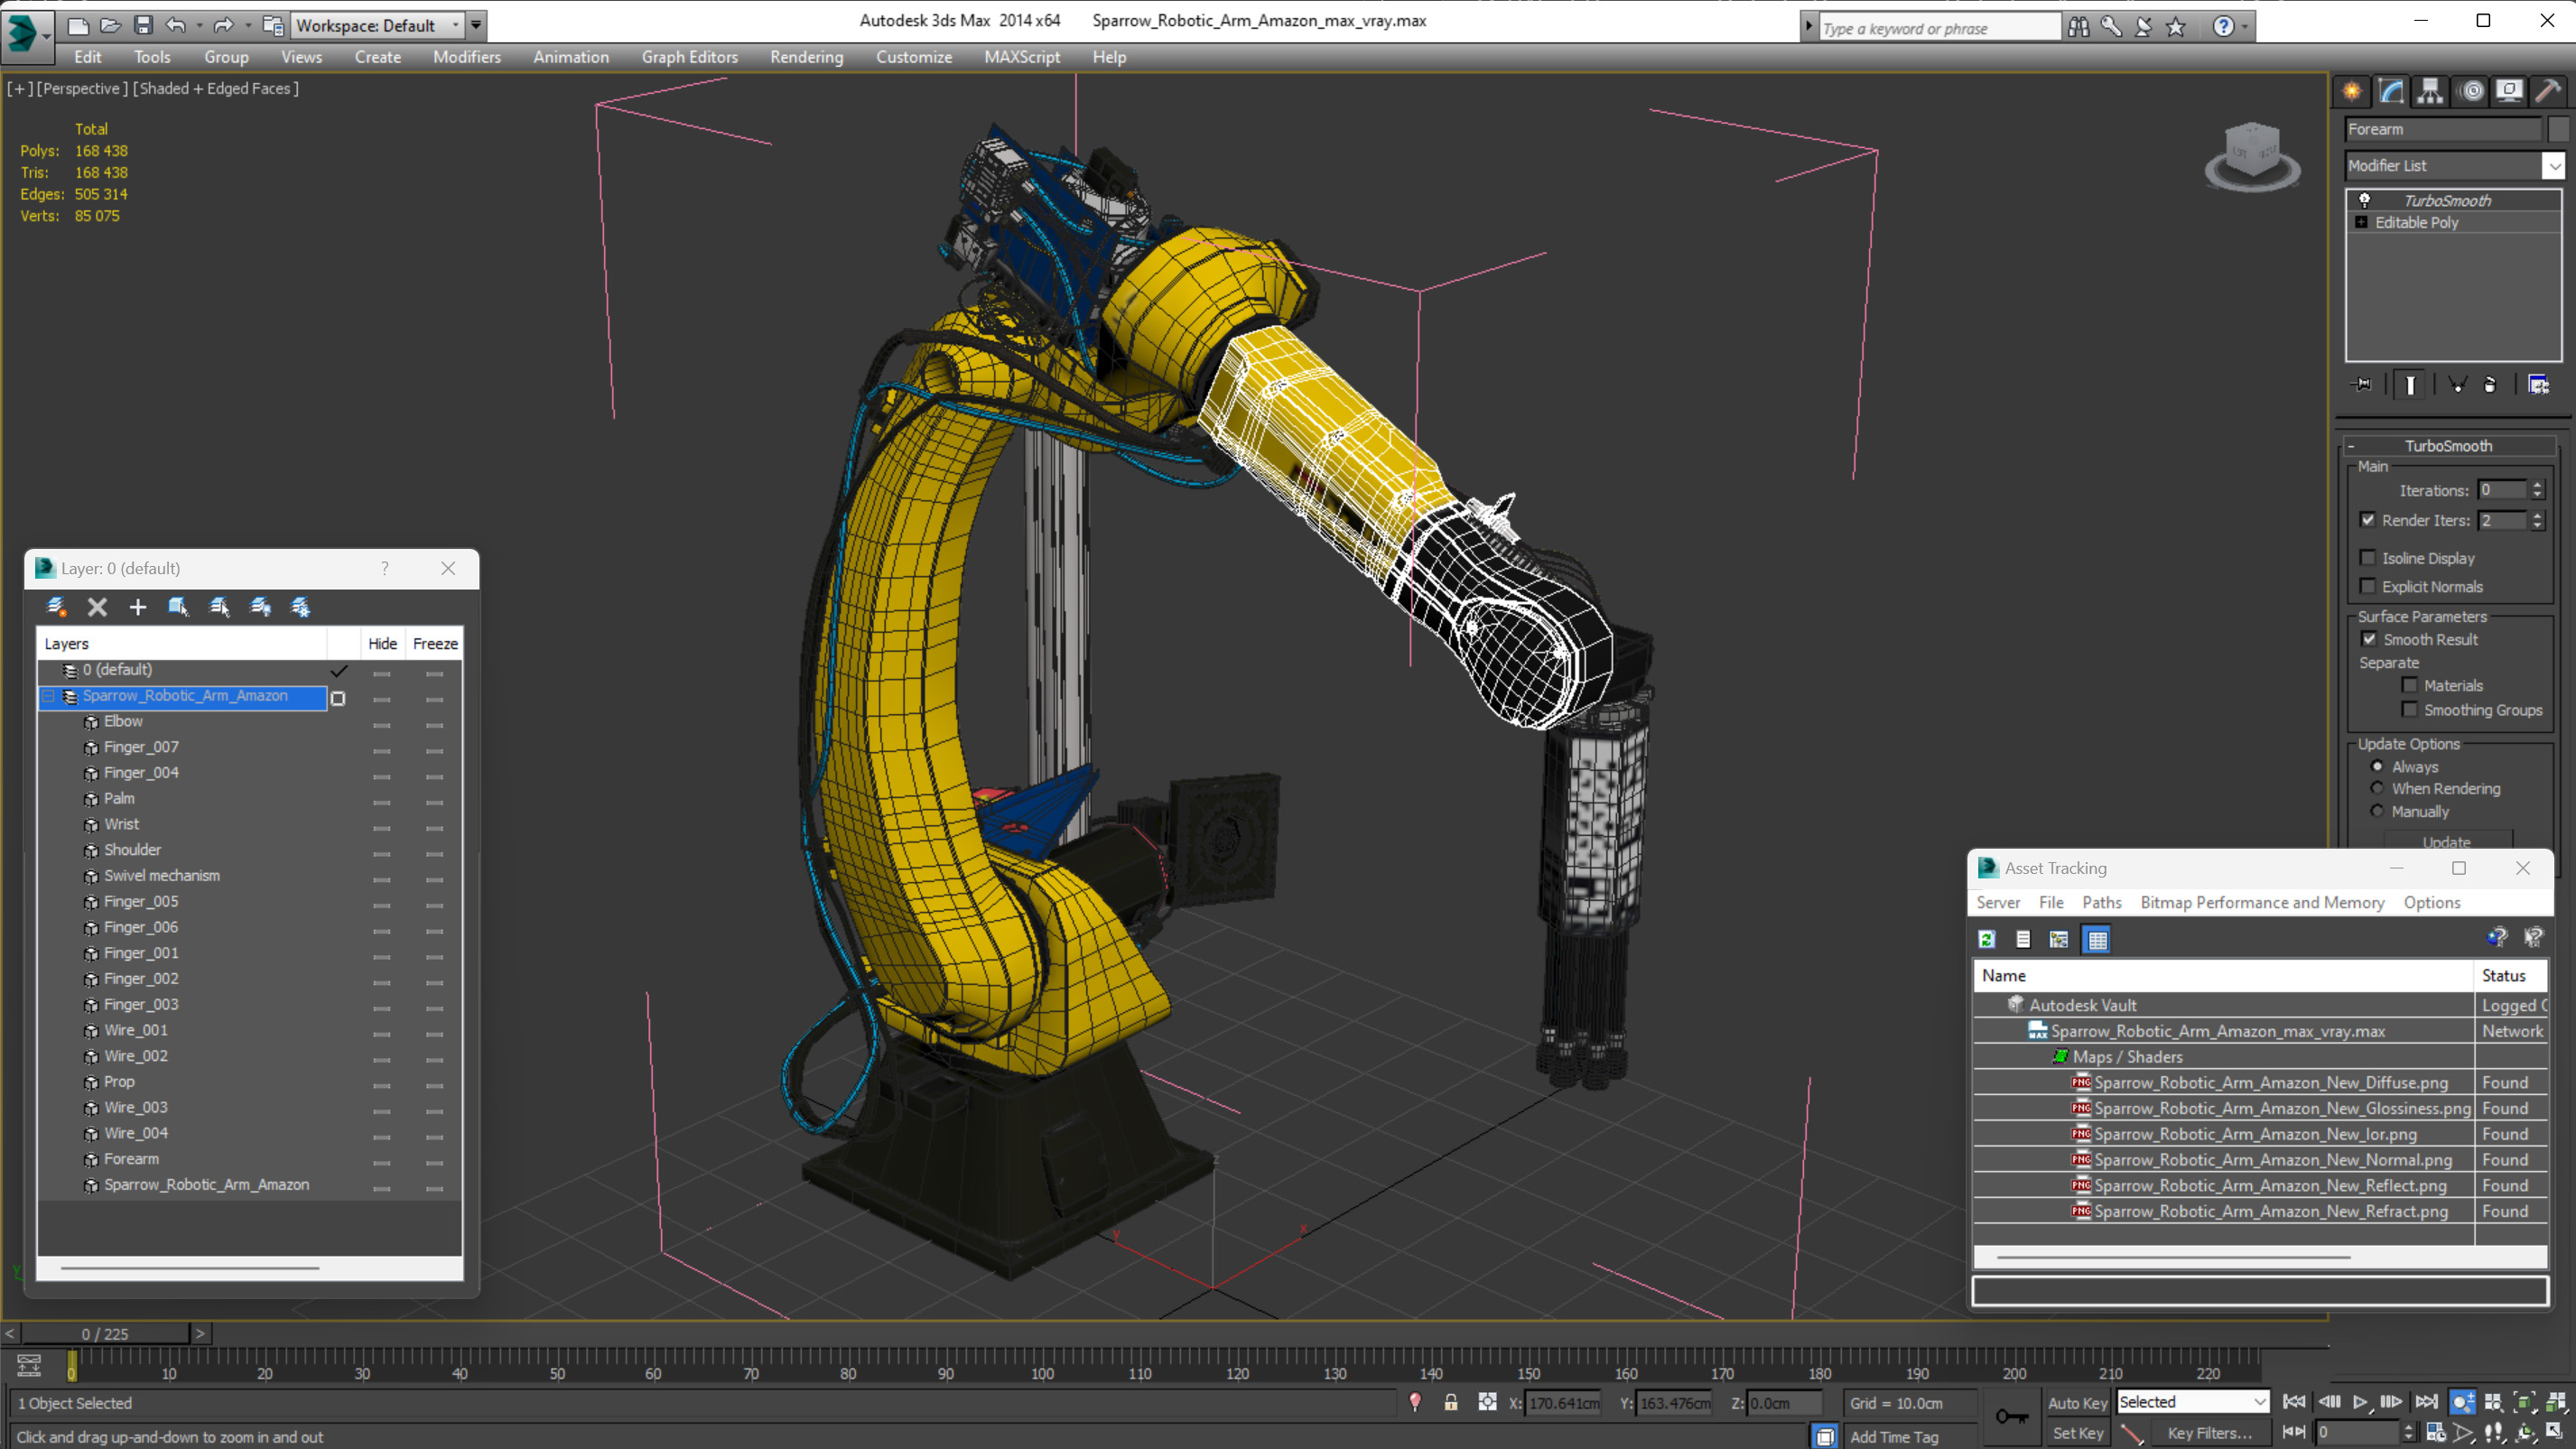Enable Separate by Materials checkbox
Viewport: 2576px width, 1449px height.
[2410, 686]
